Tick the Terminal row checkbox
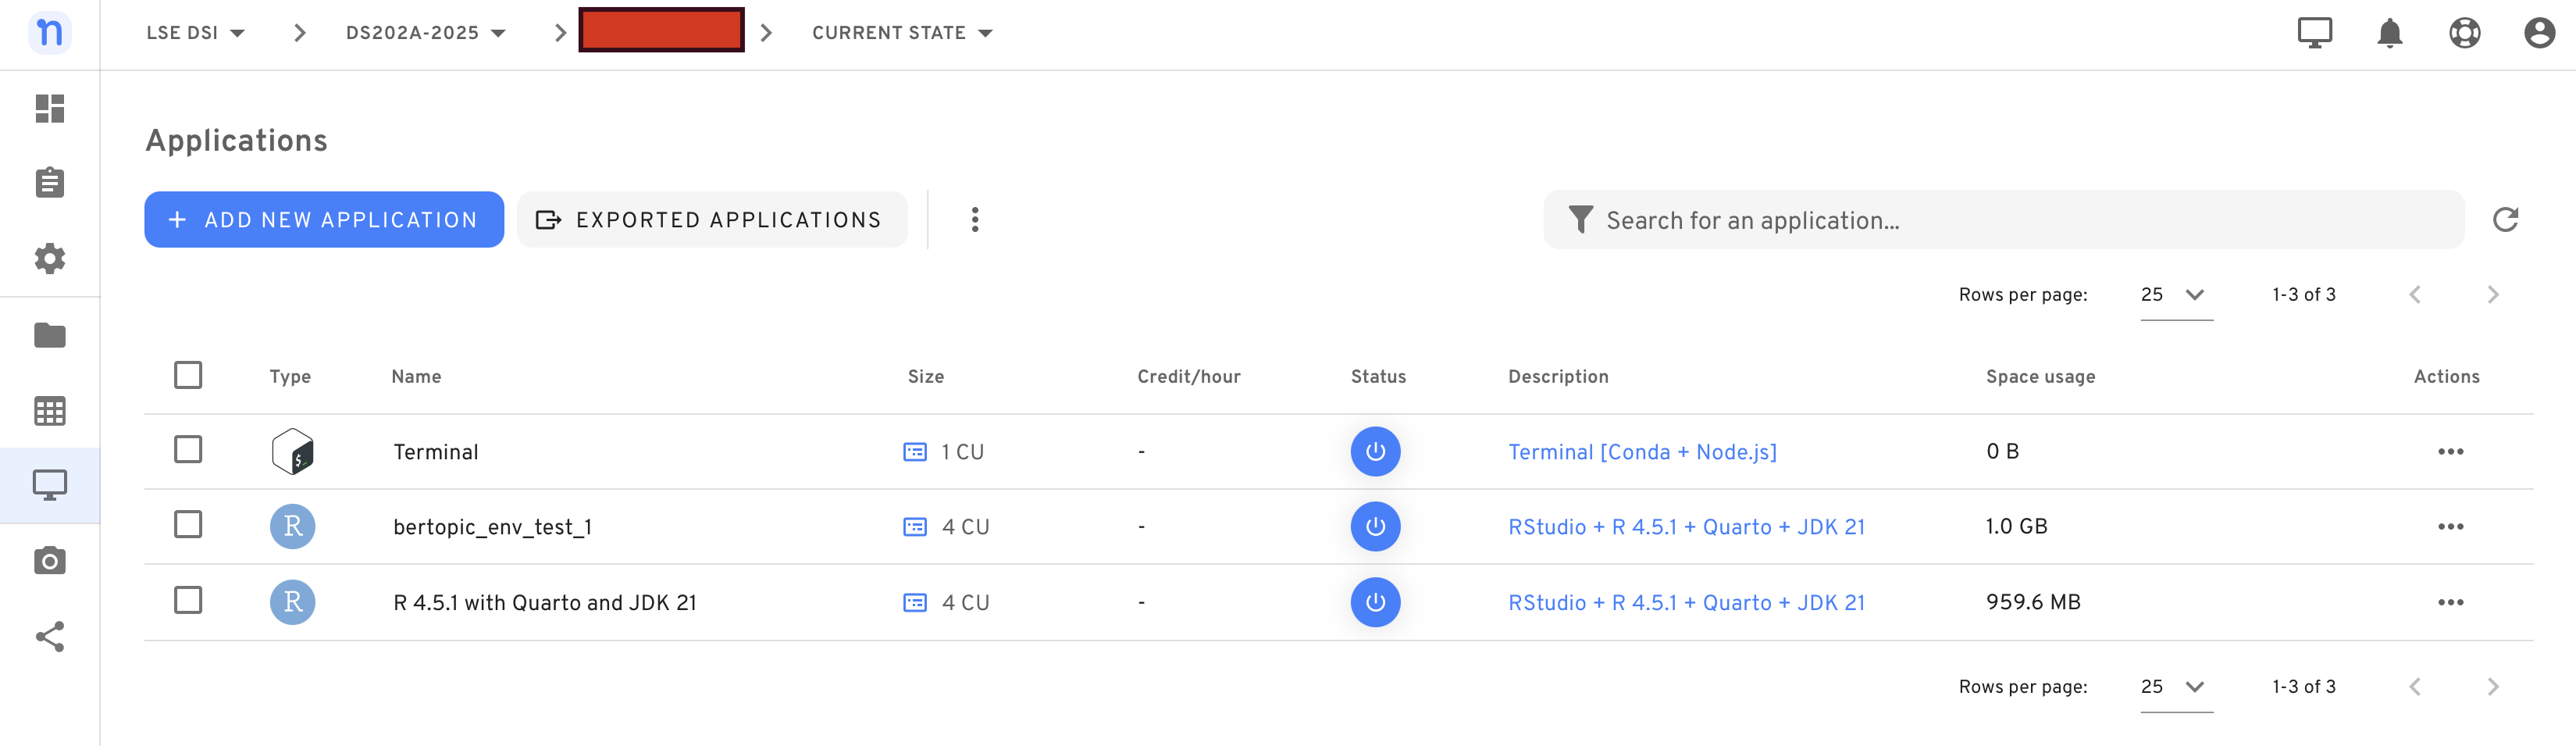 point(188,450)
